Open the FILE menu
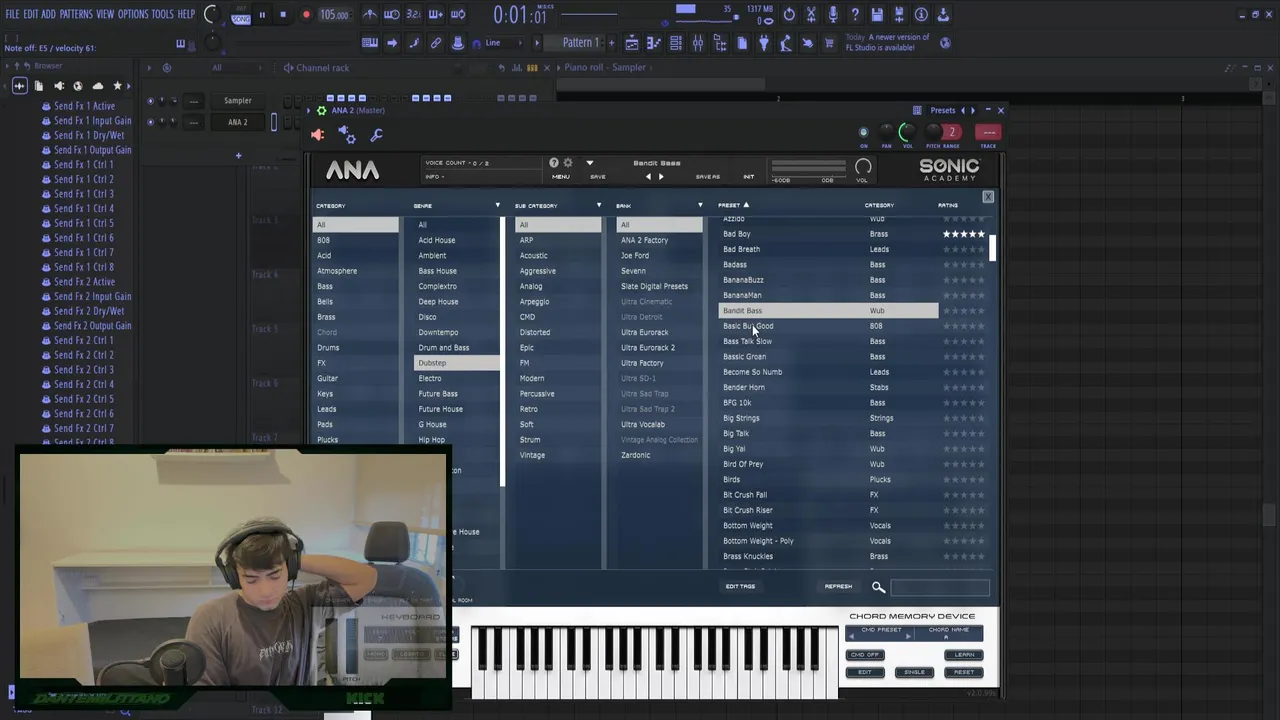This screenshot has width=1280, height=720. click(x=13, y=14)
